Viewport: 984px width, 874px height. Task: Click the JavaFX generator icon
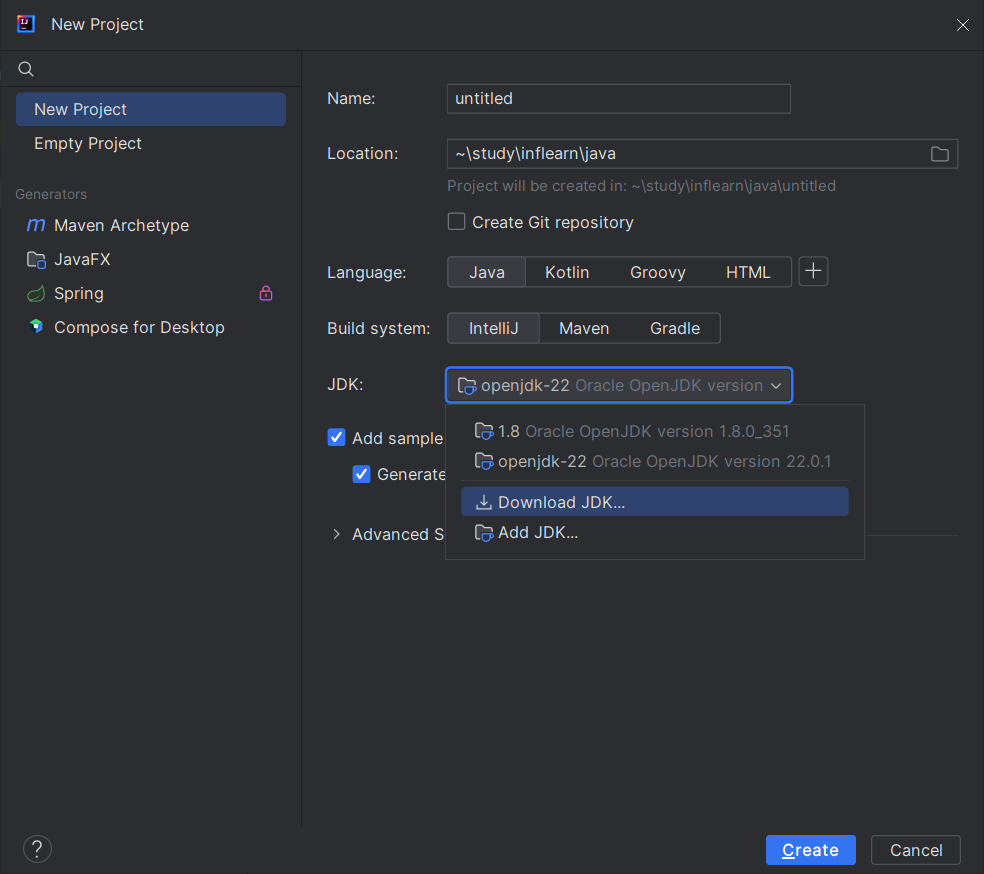[36, 259]
